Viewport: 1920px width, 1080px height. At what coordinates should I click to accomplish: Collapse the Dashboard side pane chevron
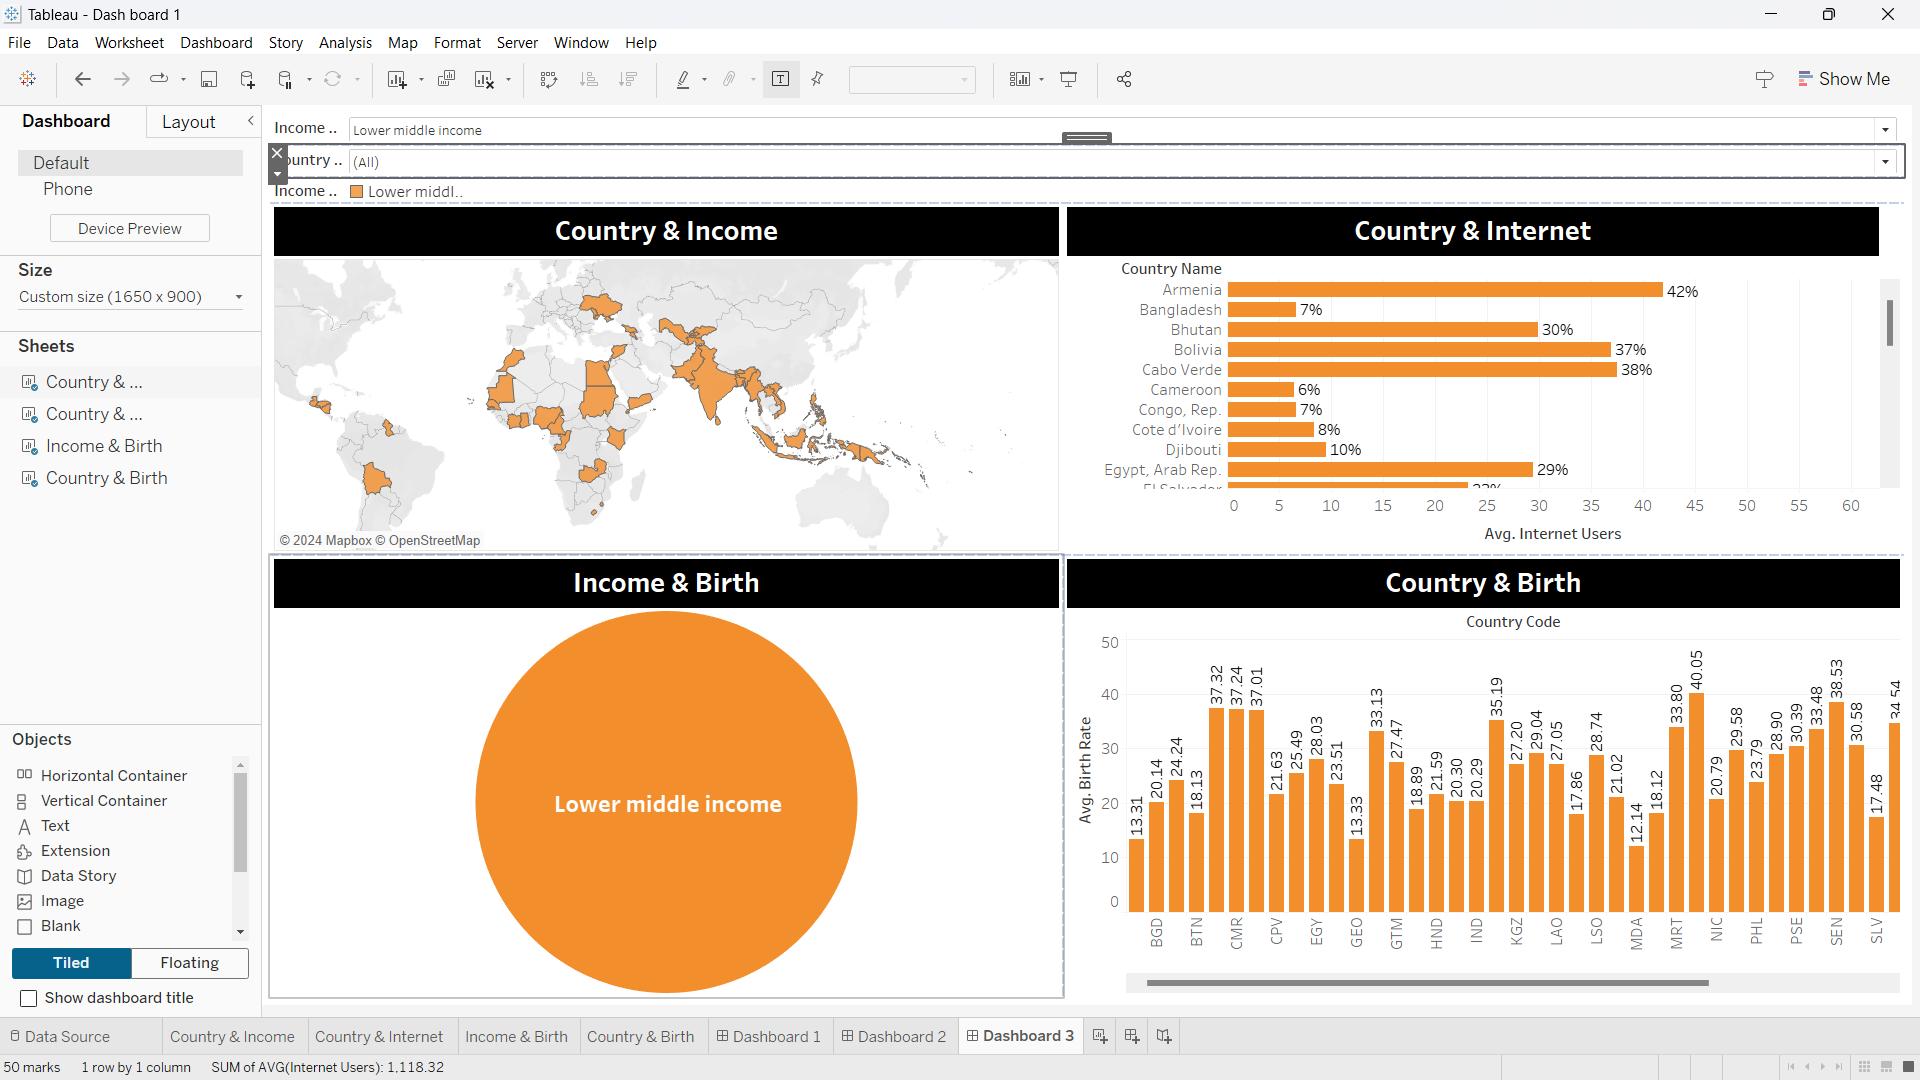251,121
